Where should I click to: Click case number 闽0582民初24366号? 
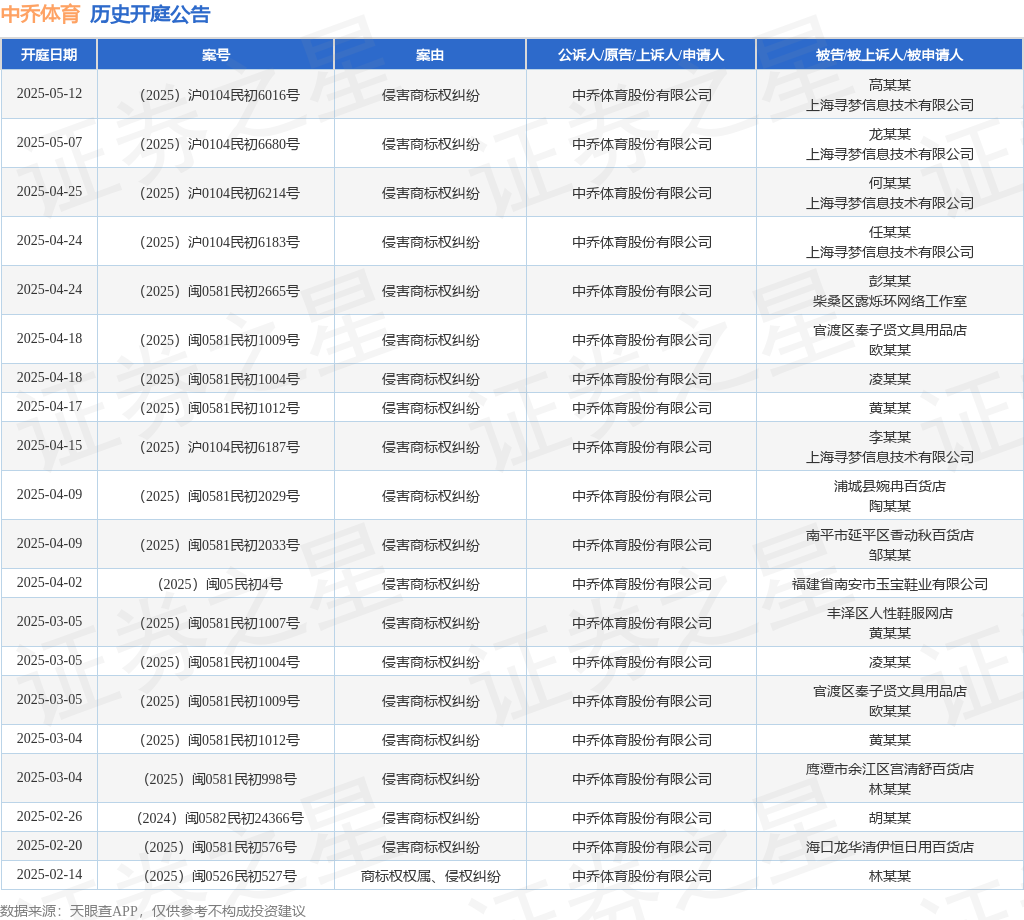219,818
